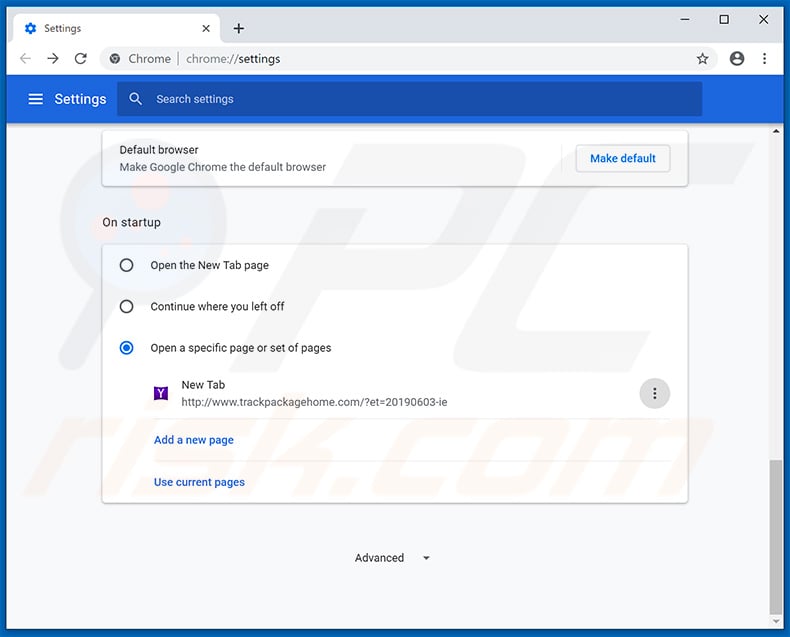Open more actions for the trackpackagehome startup page

coord(654,393)
